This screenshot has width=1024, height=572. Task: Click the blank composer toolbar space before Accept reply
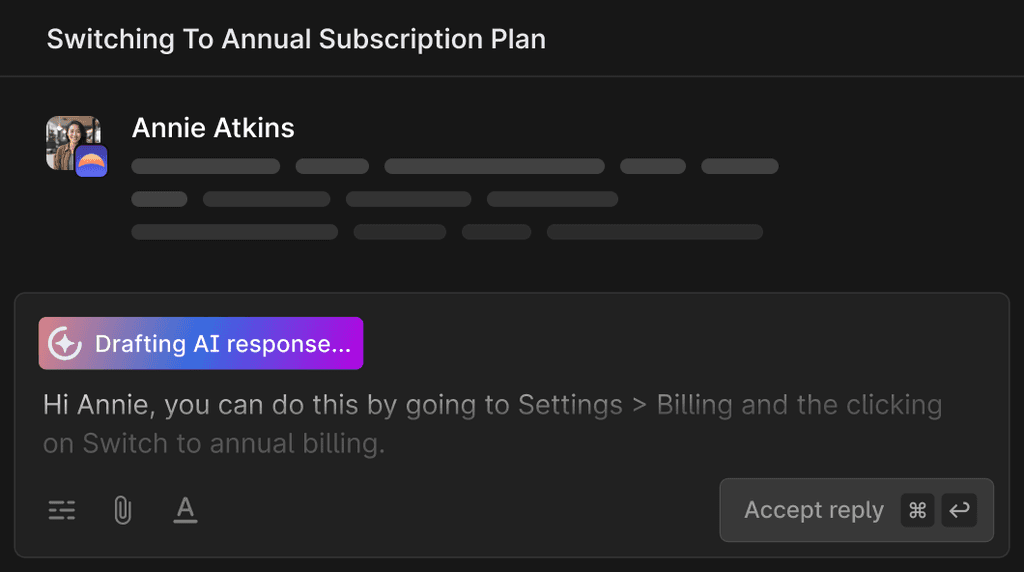pos(457,510)
